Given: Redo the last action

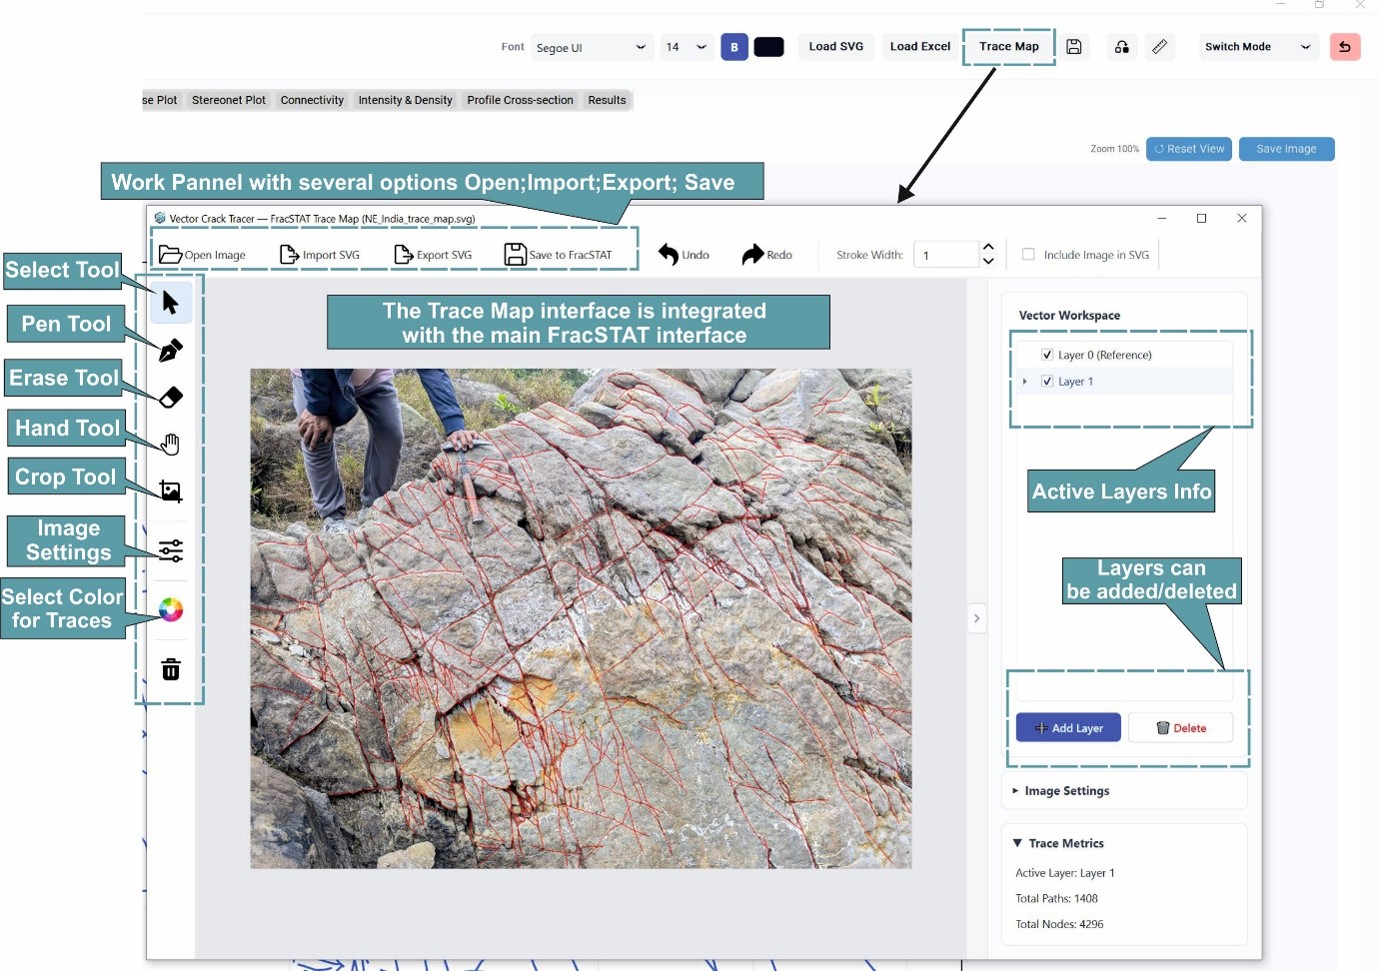Looking at the screenshot, I should 767,255.
